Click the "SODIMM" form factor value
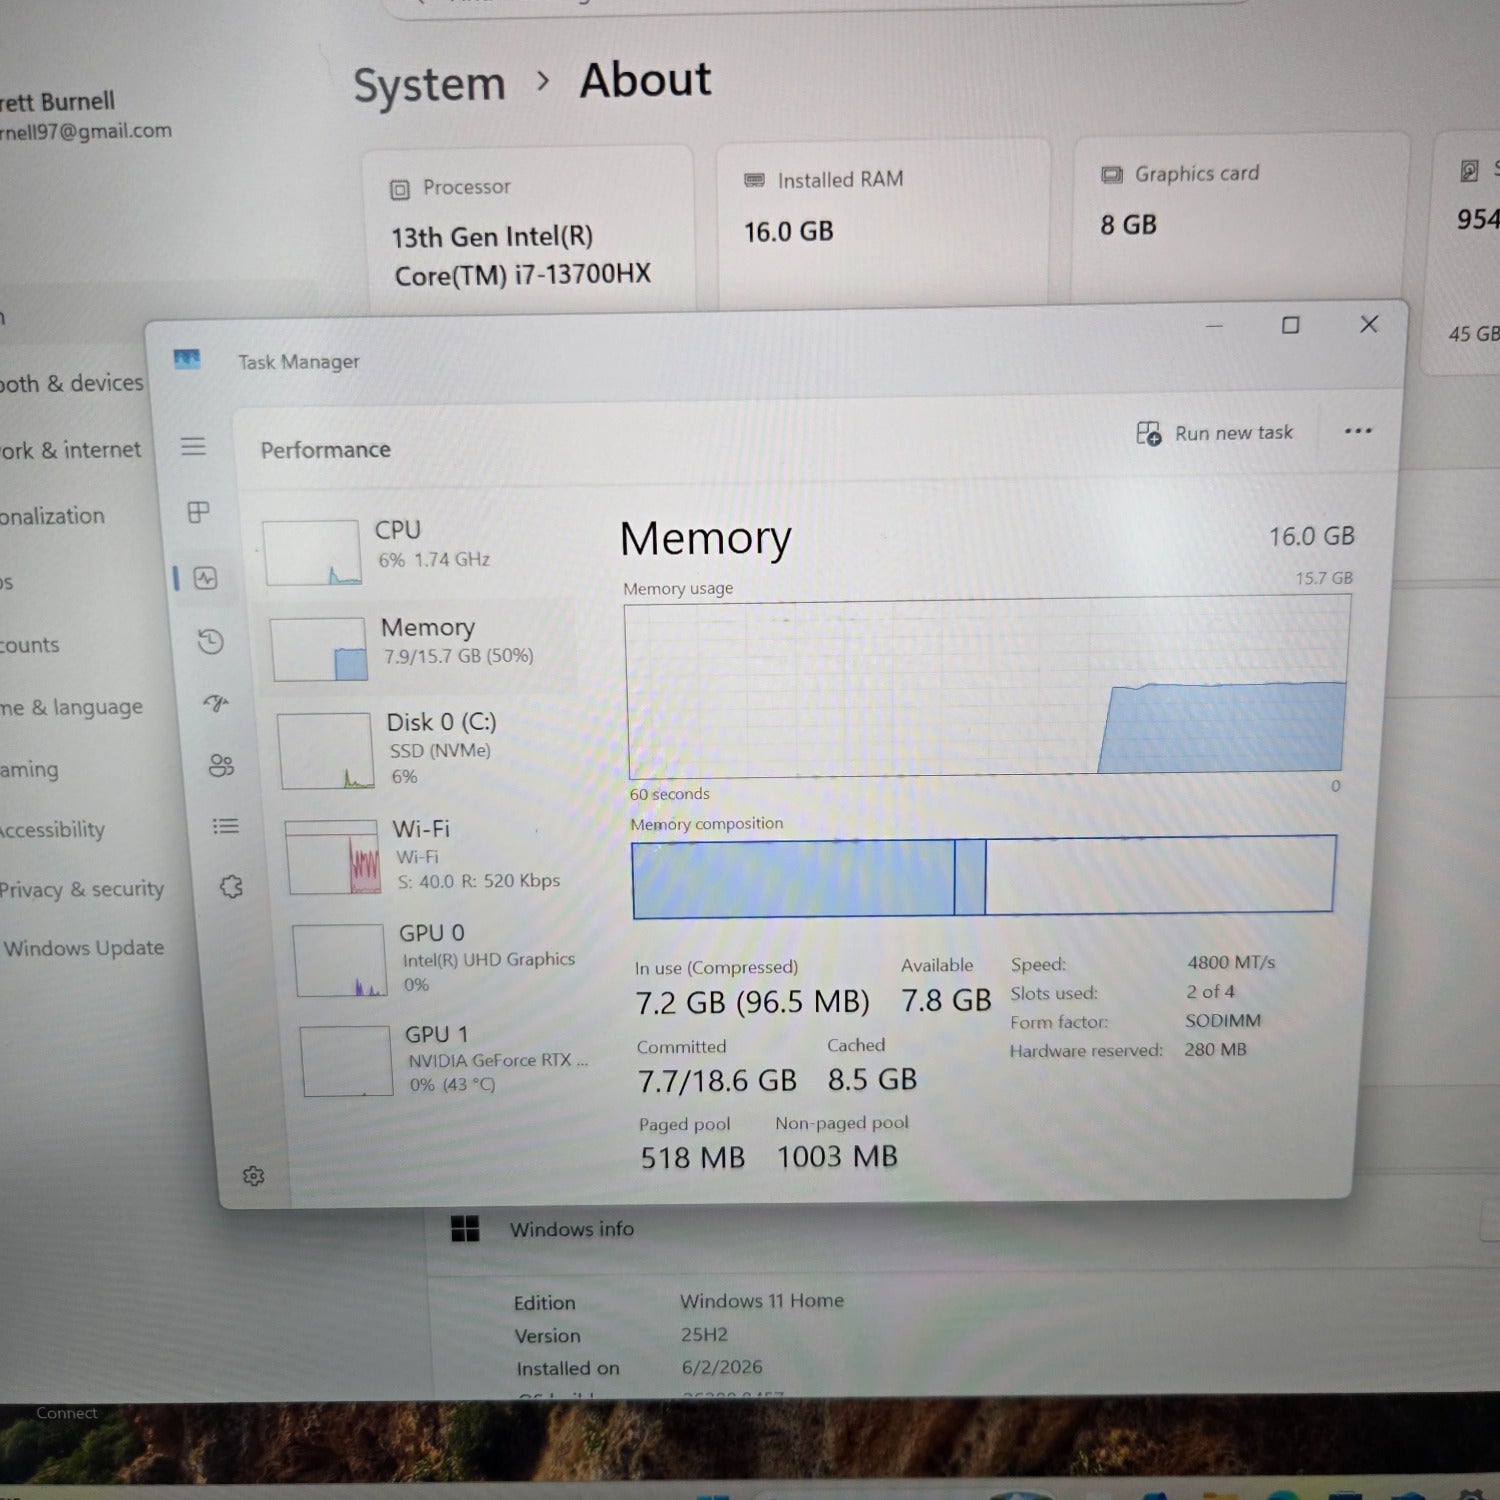 click(1223, 1020)
